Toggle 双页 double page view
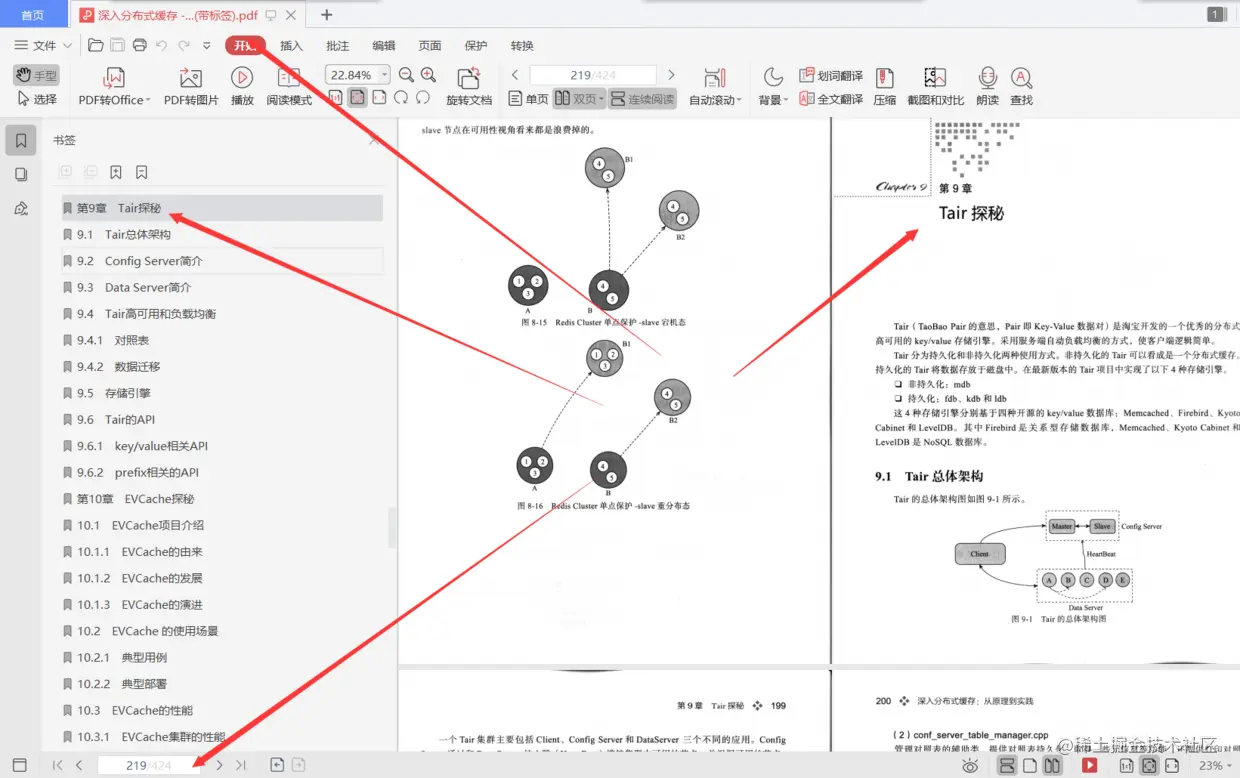1240x778 pixels. (580, 99)
